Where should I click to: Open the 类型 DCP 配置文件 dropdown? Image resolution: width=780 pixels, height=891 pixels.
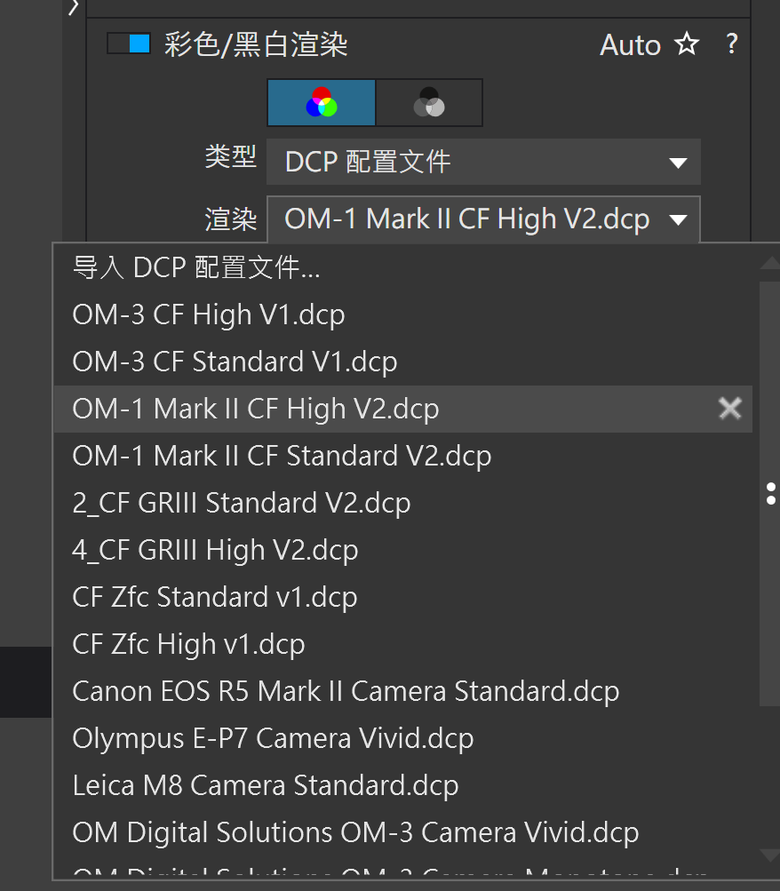[483, 162]
